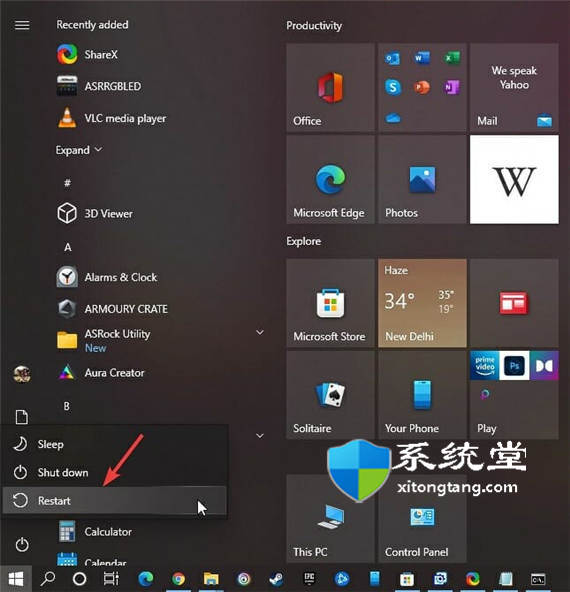Launch ASRRGBLED app
This screenshot has width=570, height=592.
(x=99, y=86)
